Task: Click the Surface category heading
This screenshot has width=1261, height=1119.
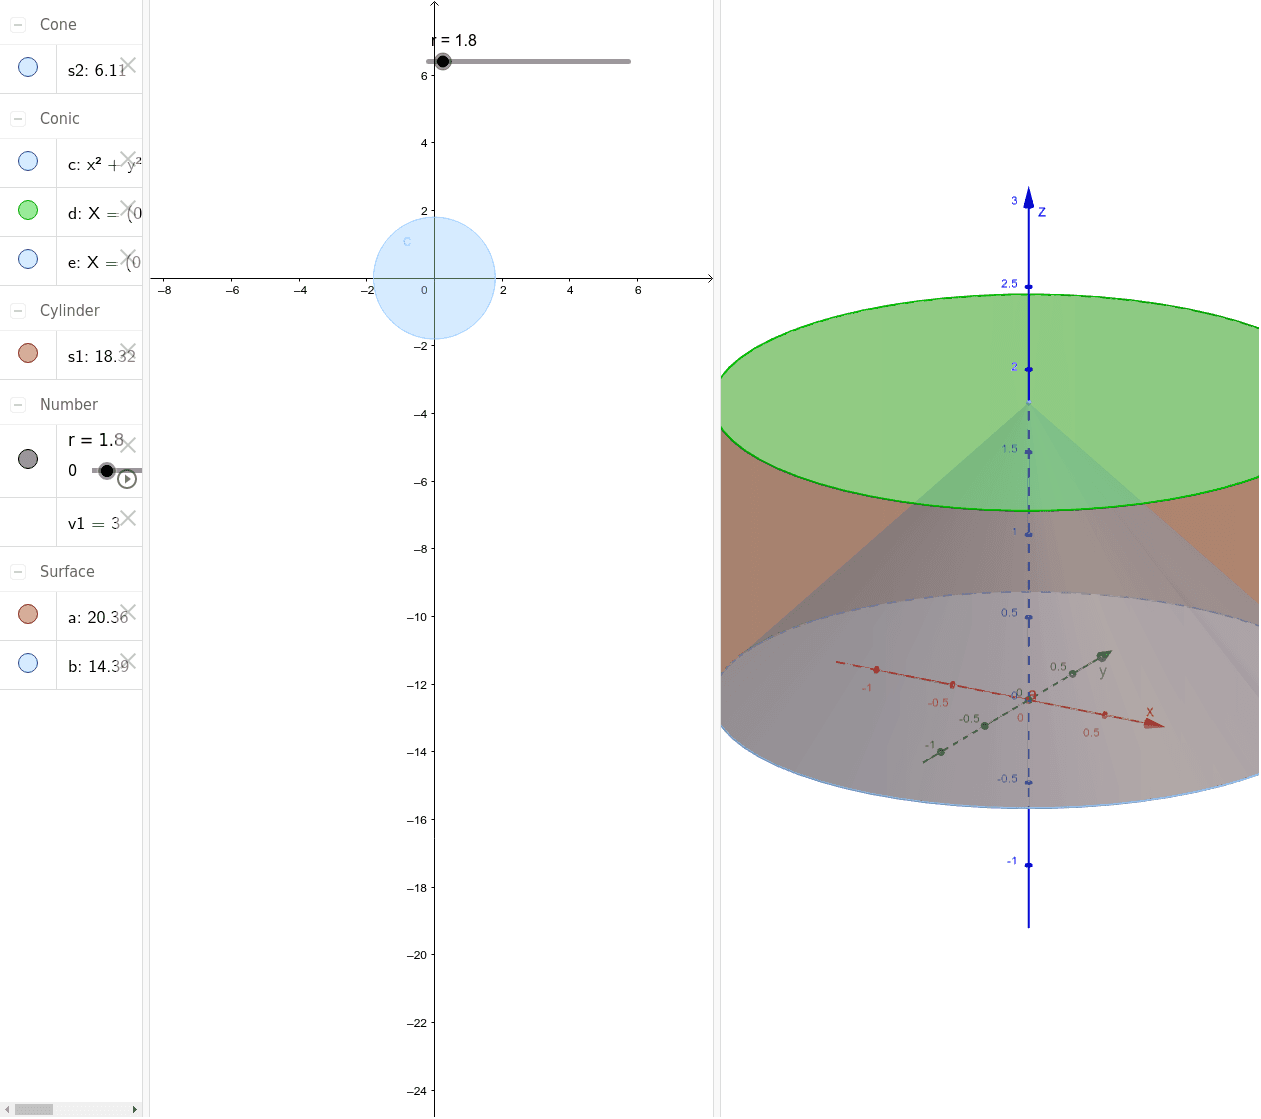Action: coord(67,571)
